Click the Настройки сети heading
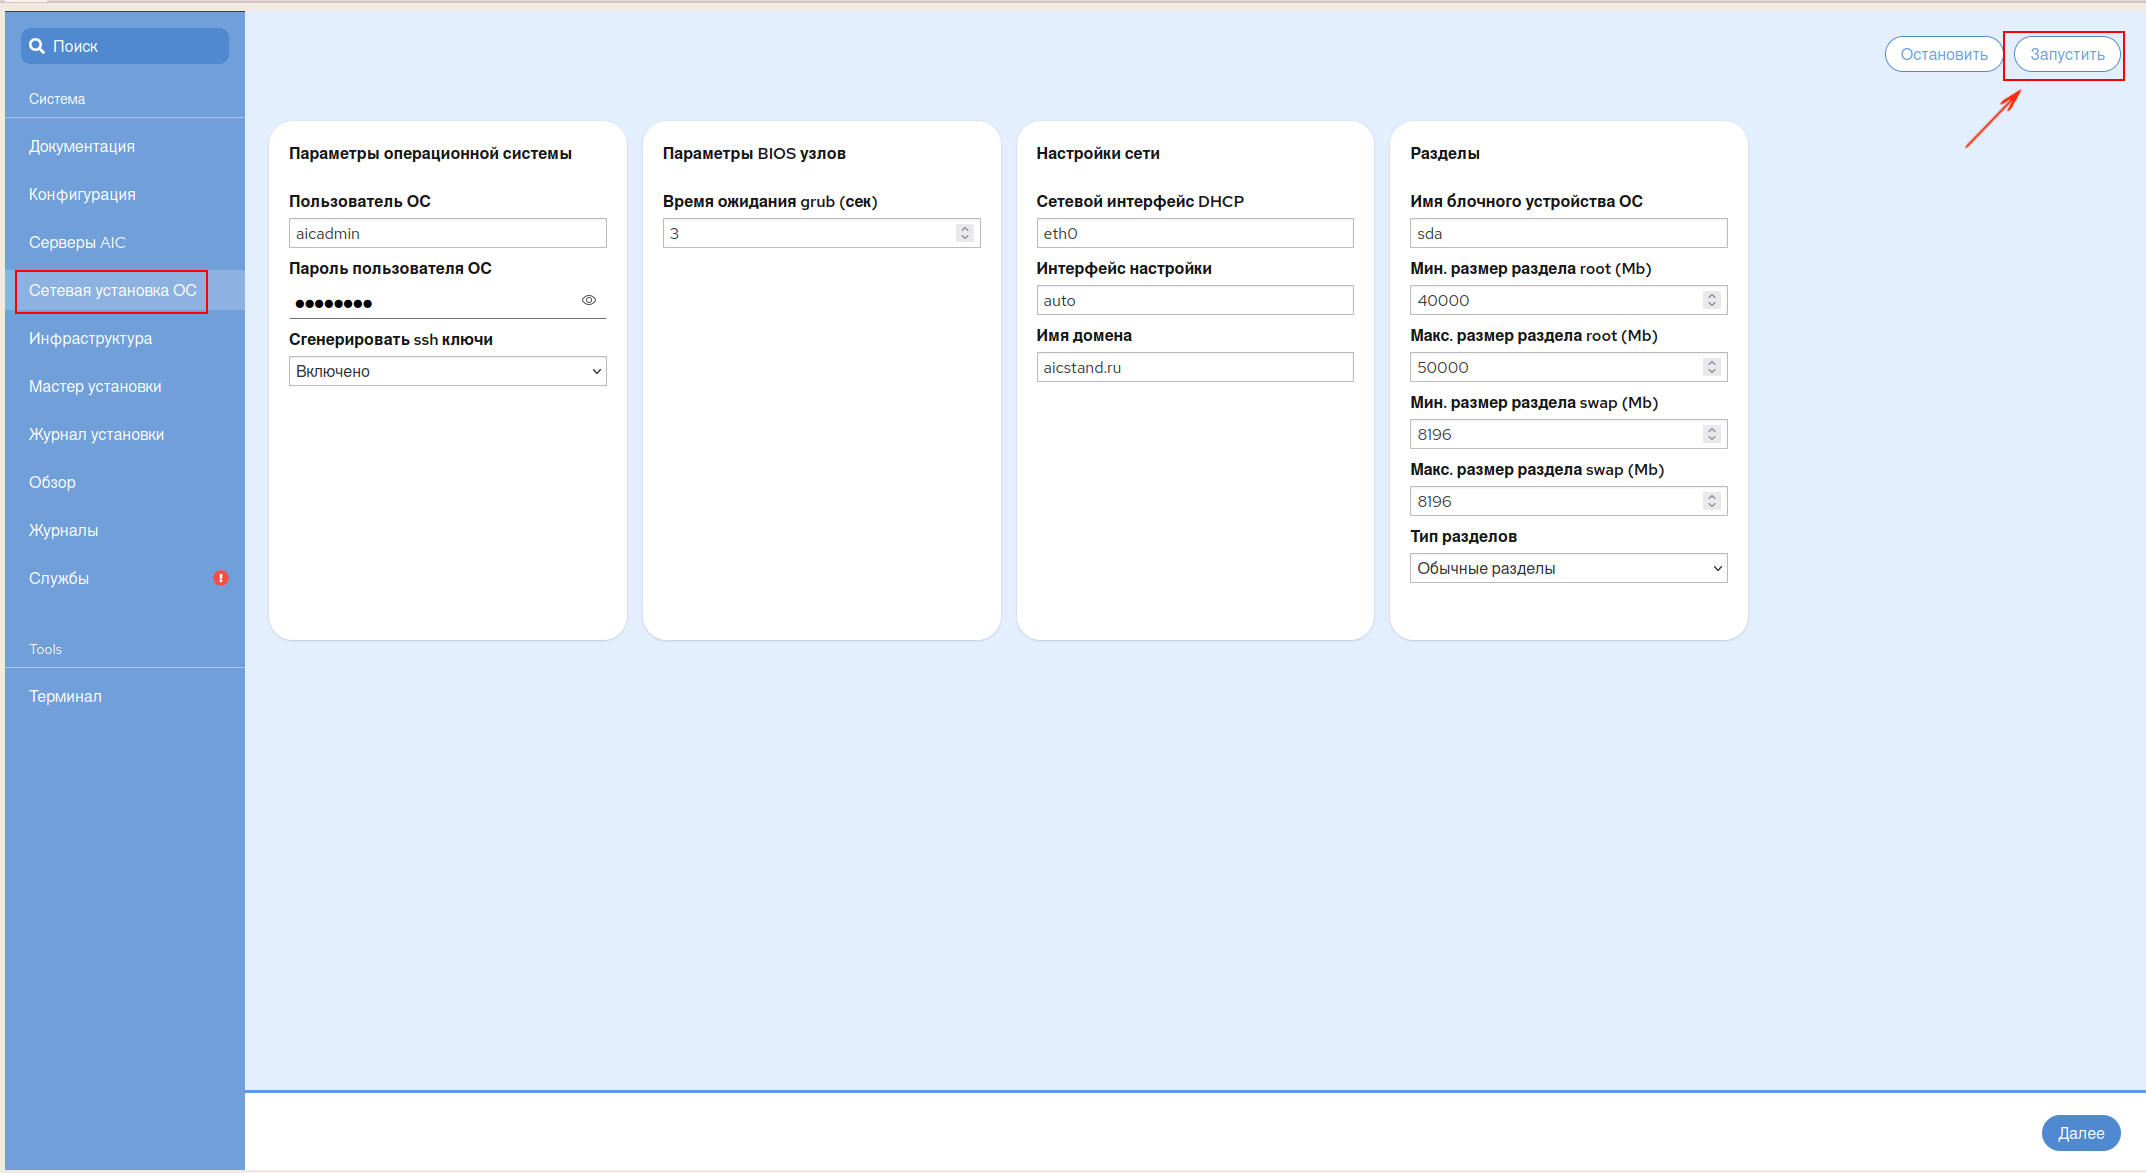The image size is (2146, 1173). tap(1098, 153)
